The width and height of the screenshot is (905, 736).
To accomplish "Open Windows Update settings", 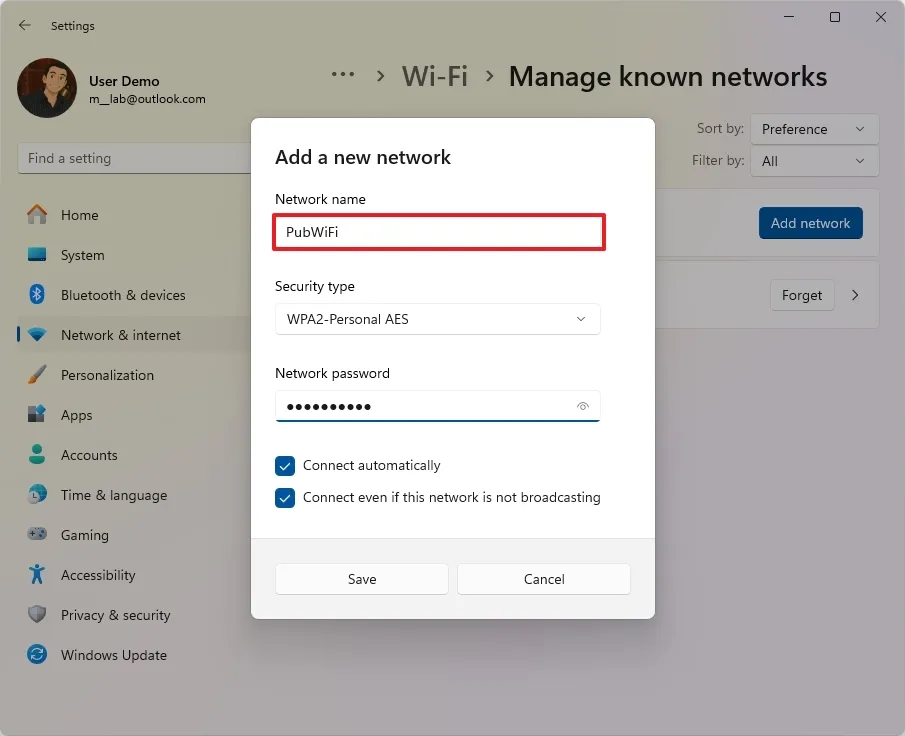I will [x=114, y=655].
